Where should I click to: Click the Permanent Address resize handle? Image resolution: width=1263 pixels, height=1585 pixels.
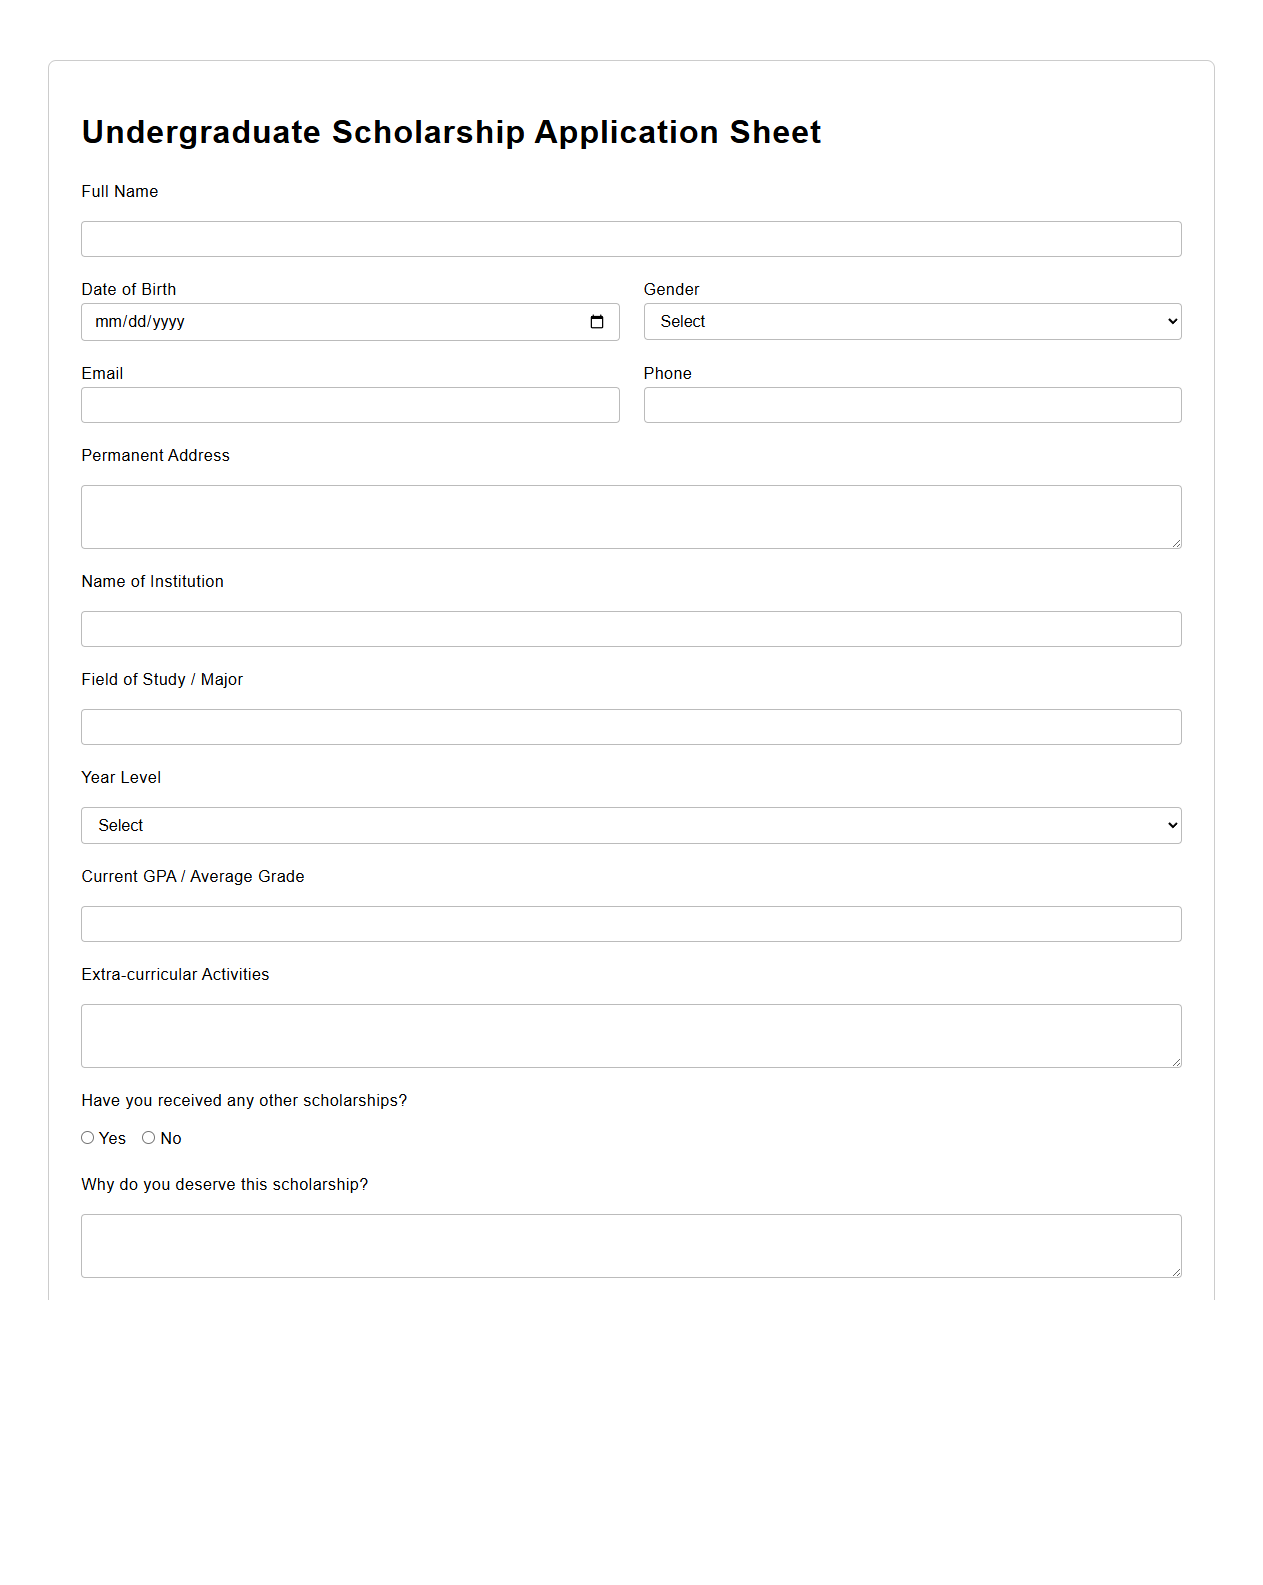click(x=1177, y=543)
